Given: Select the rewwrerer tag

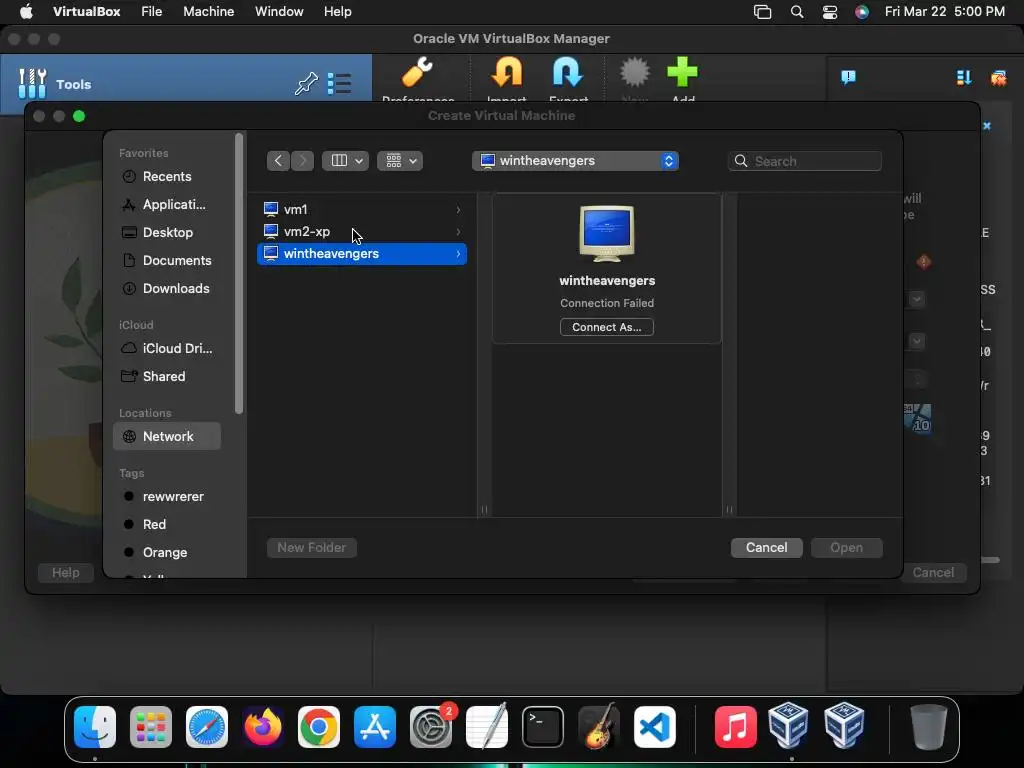Looking at the screenshot, I should click(x=167, y=496).
